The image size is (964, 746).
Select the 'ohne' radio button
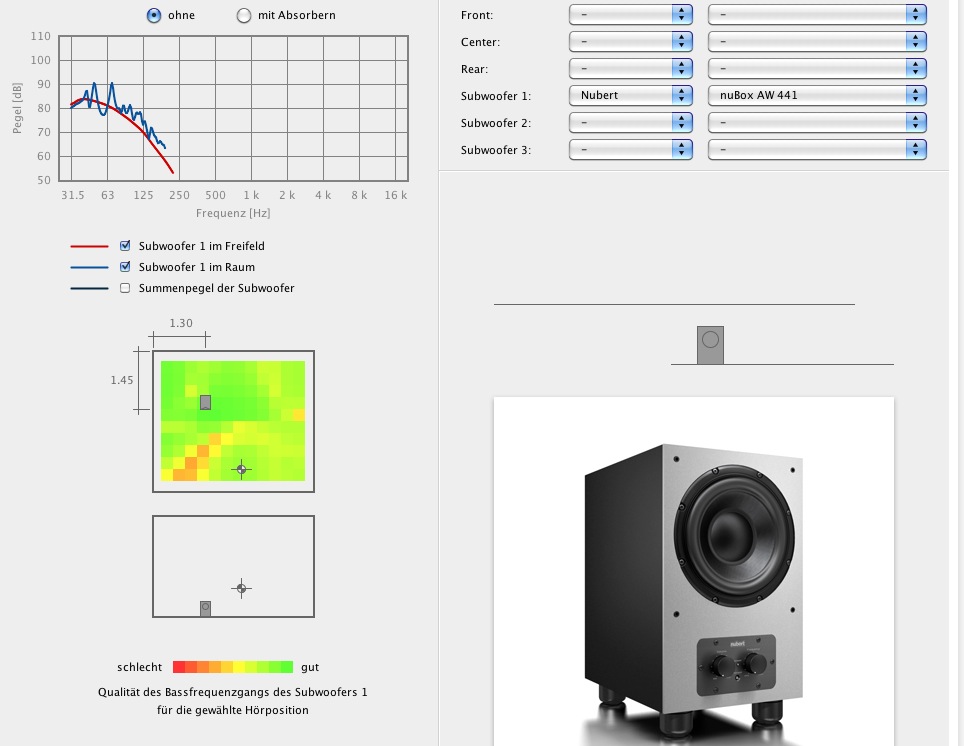tap(154, 15)
